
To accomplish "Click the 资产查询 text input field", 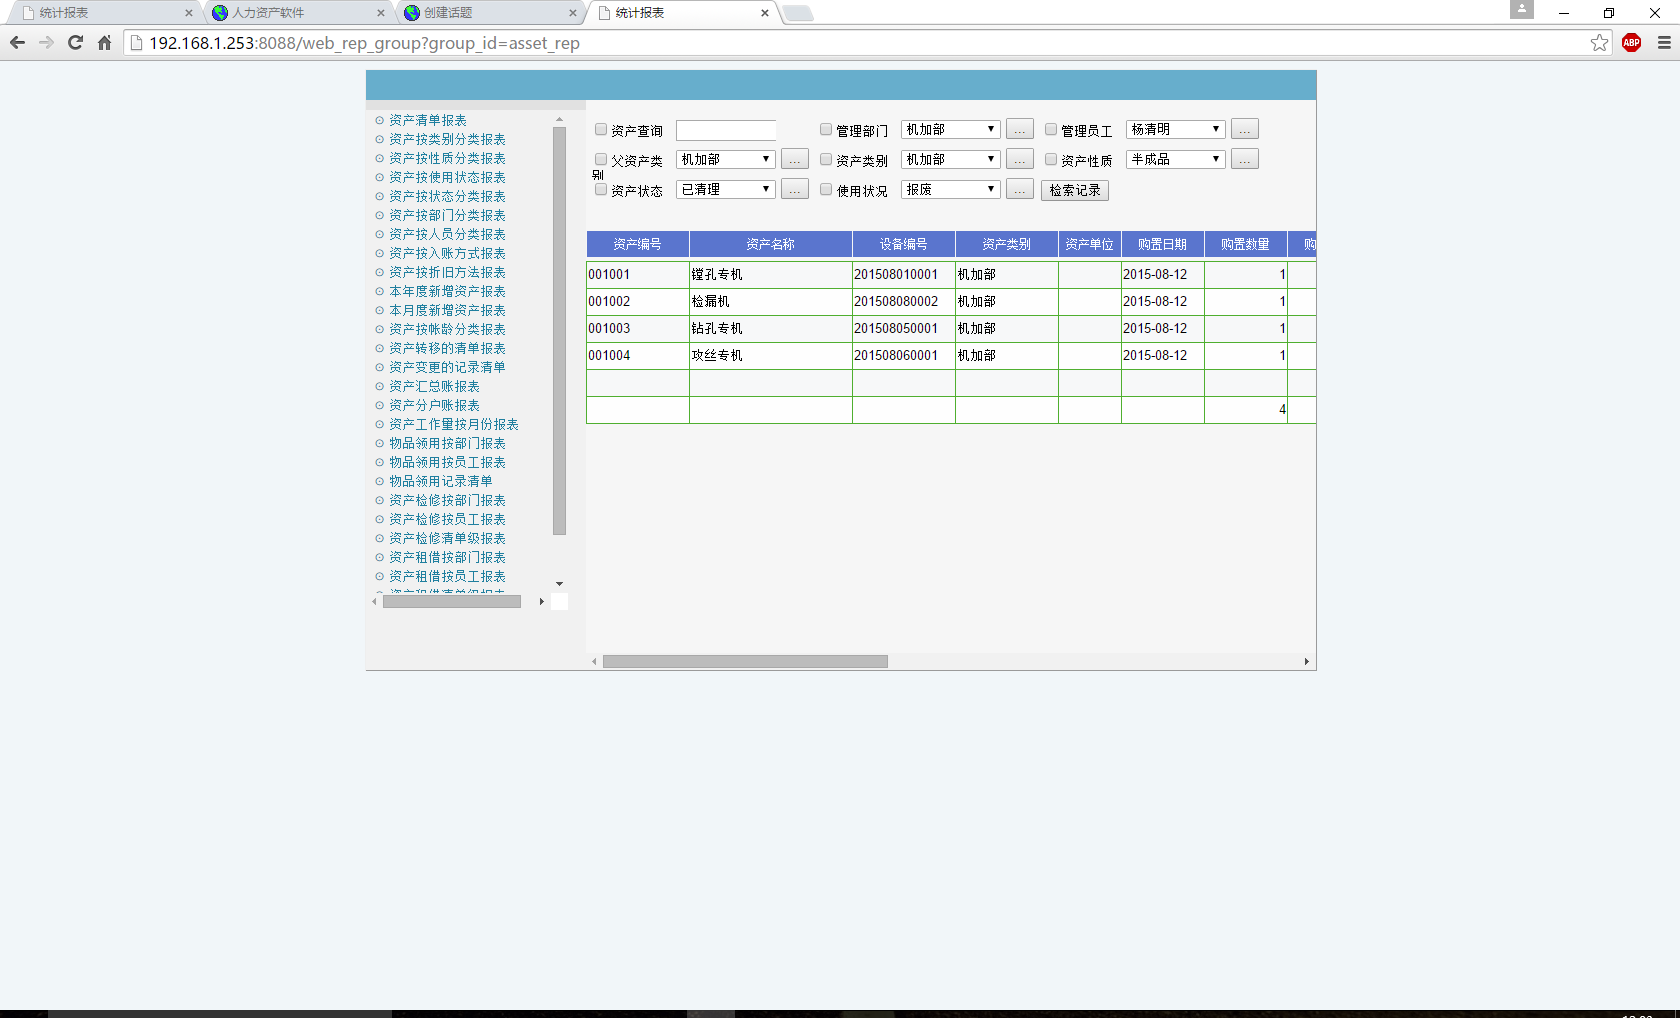I will tap(725, 131).
